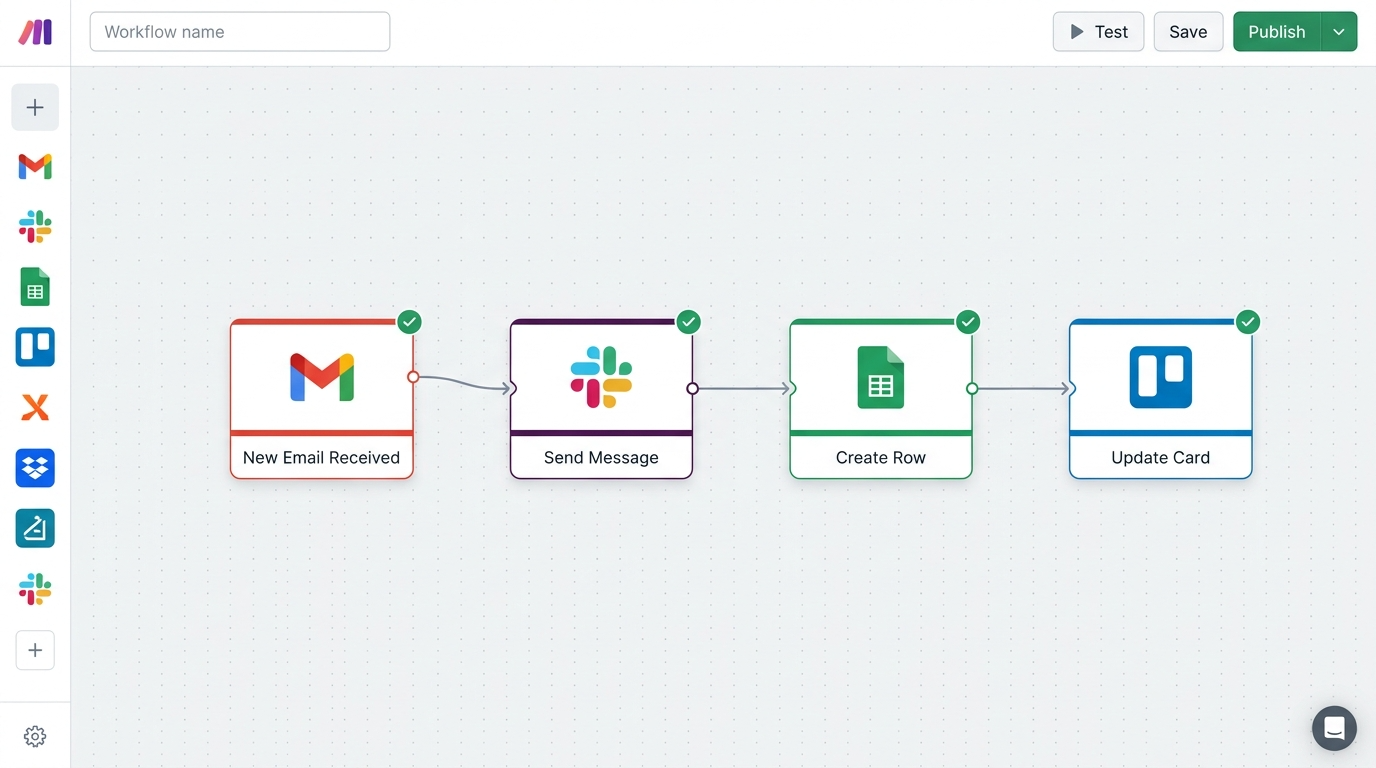Click the Sheets icon in the Create Row node

click(881, 377)
